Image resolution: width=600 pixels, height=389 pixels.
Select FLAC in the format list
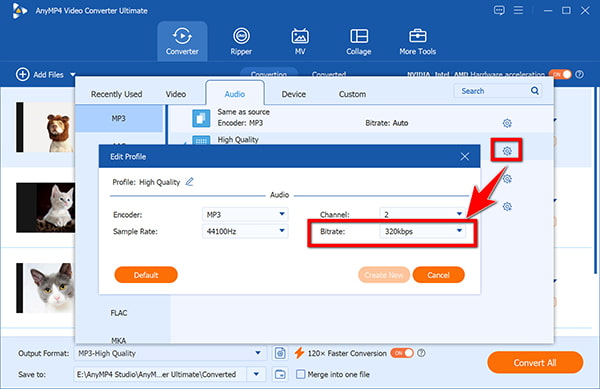coord(119,313)
